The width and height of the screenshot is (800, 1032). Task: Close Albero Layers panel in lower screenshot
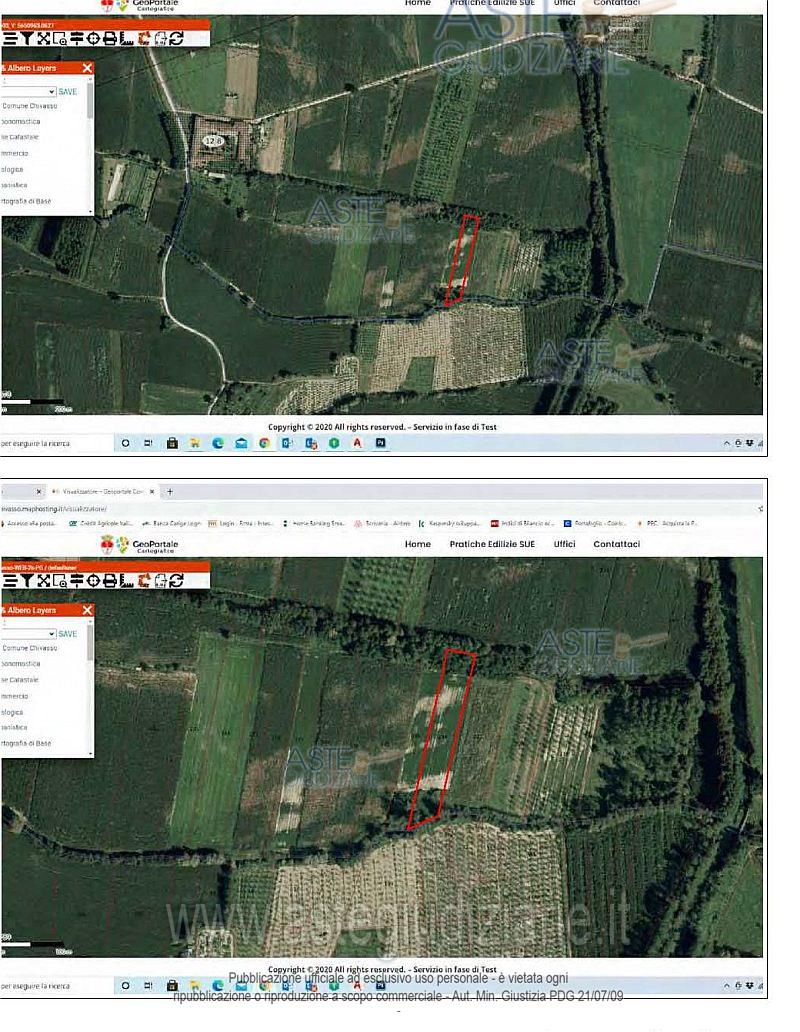pyautogui.click(x=88, y=610)
